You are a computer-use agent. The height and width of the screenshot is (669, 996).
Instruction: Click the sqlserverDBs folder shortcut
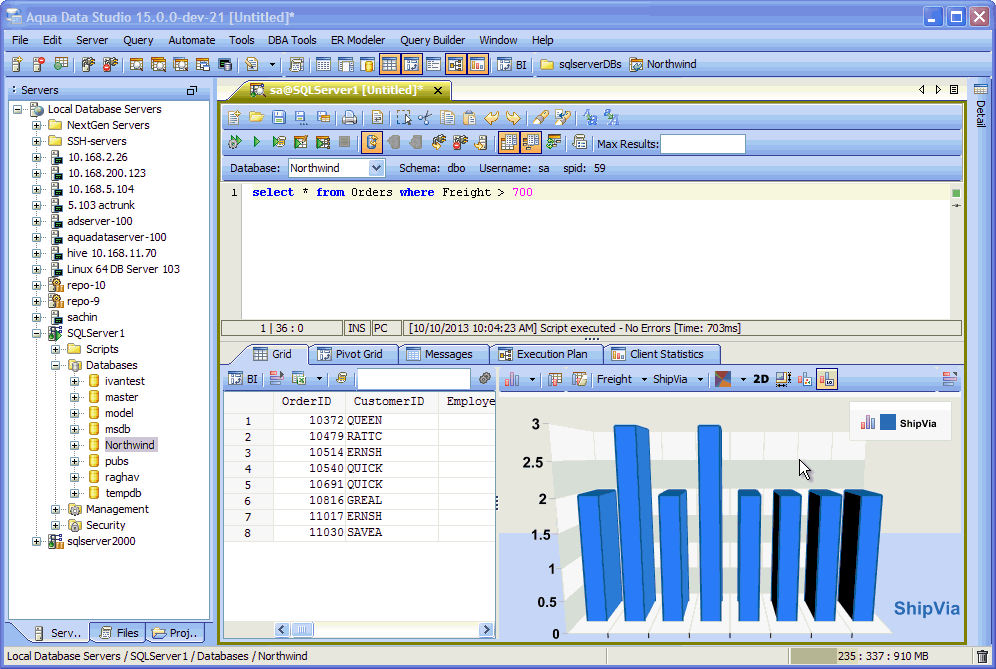[581, 64]
